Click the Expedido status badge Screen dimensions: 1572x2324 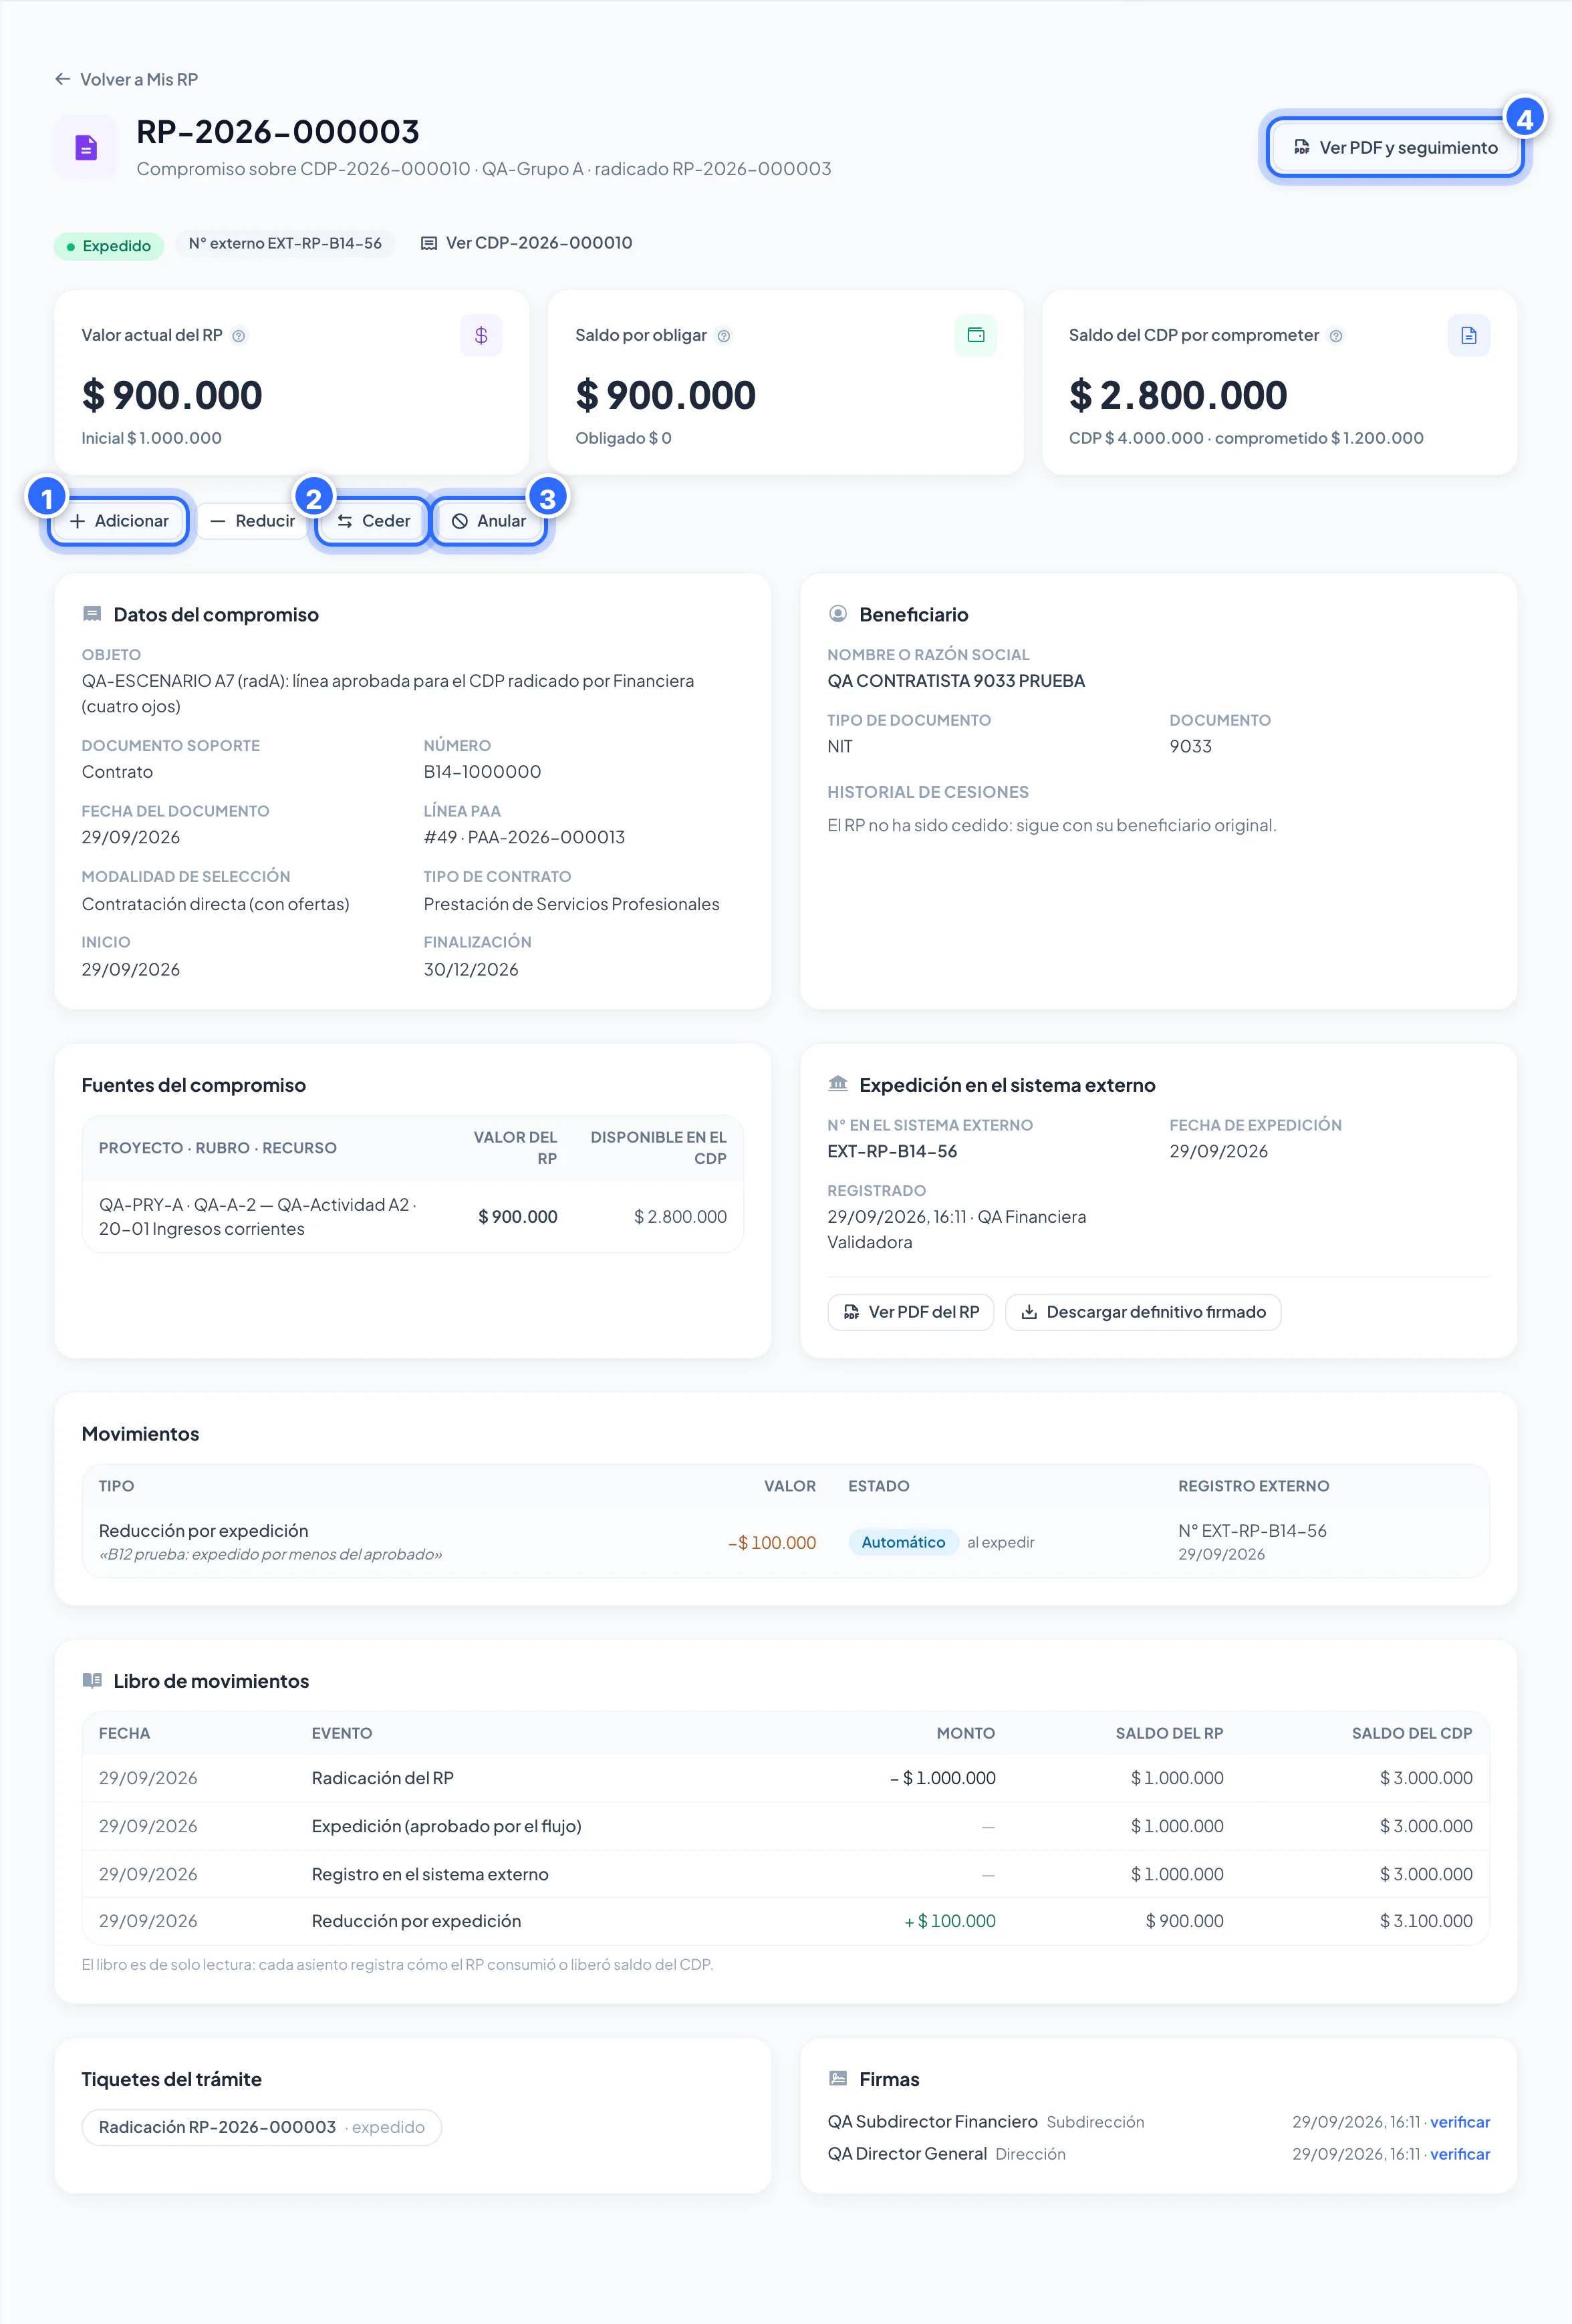pos(108,246)
